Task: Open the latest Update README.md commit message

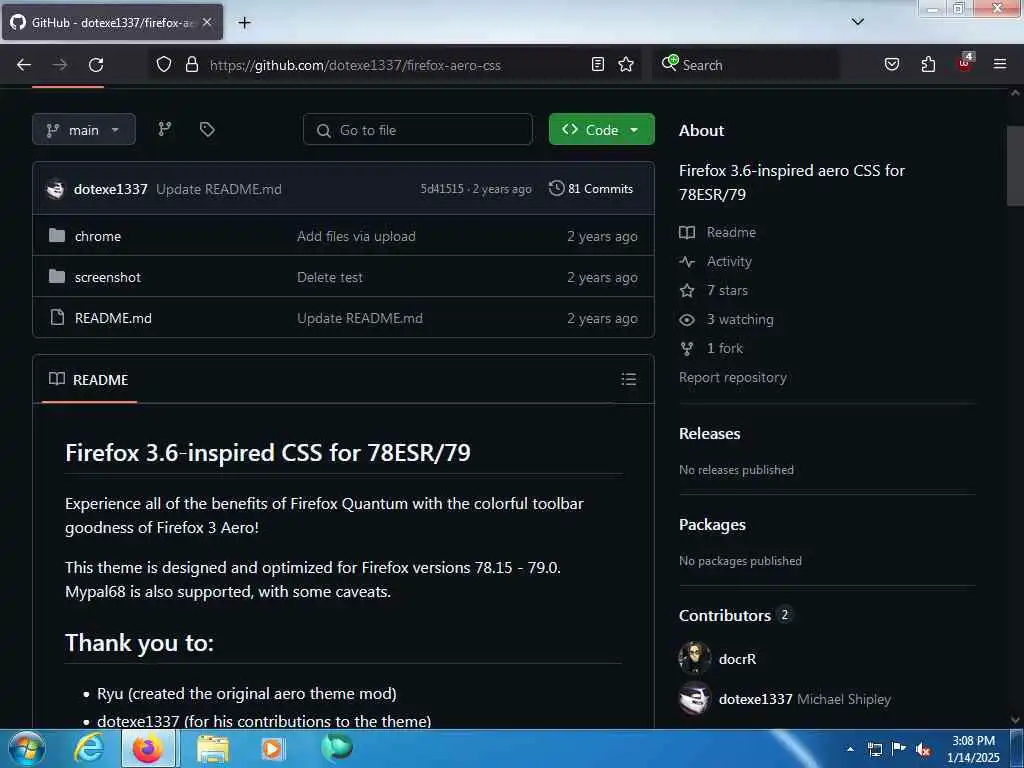Action: 219,189
